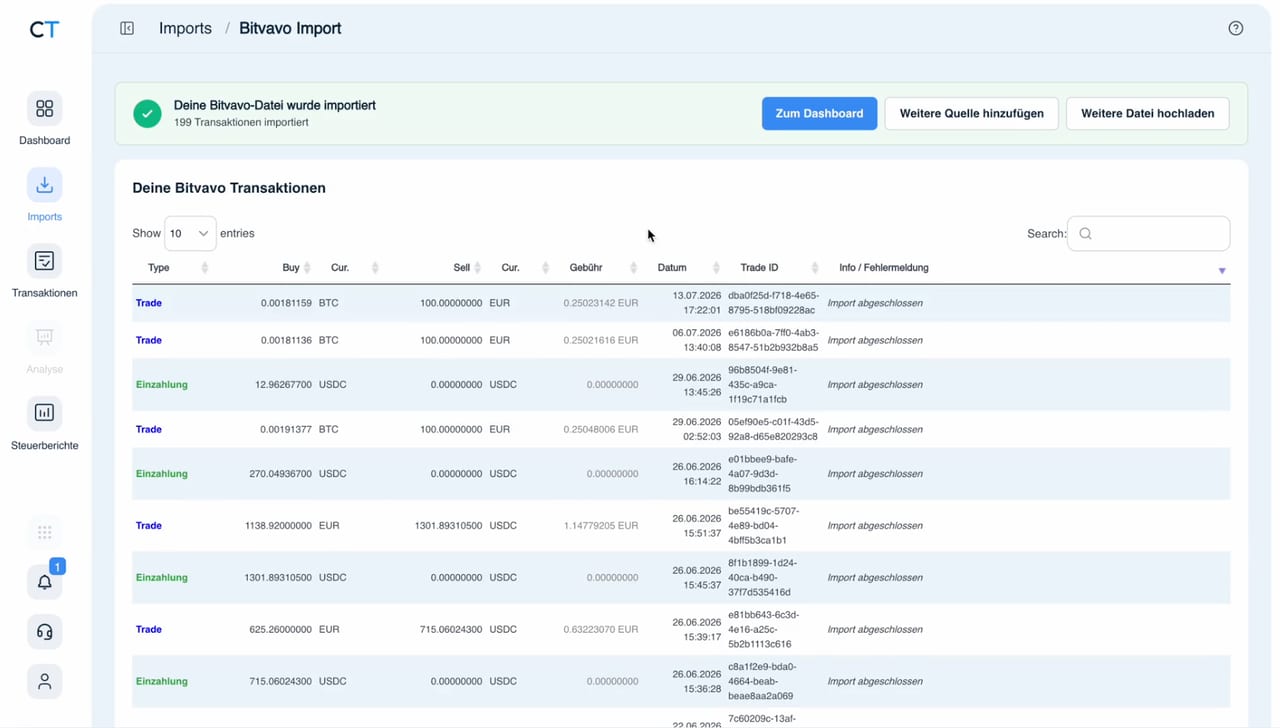This screenshot has width=1280, height=728.
Task: Open the support headset icon
Action: point(44,632)
